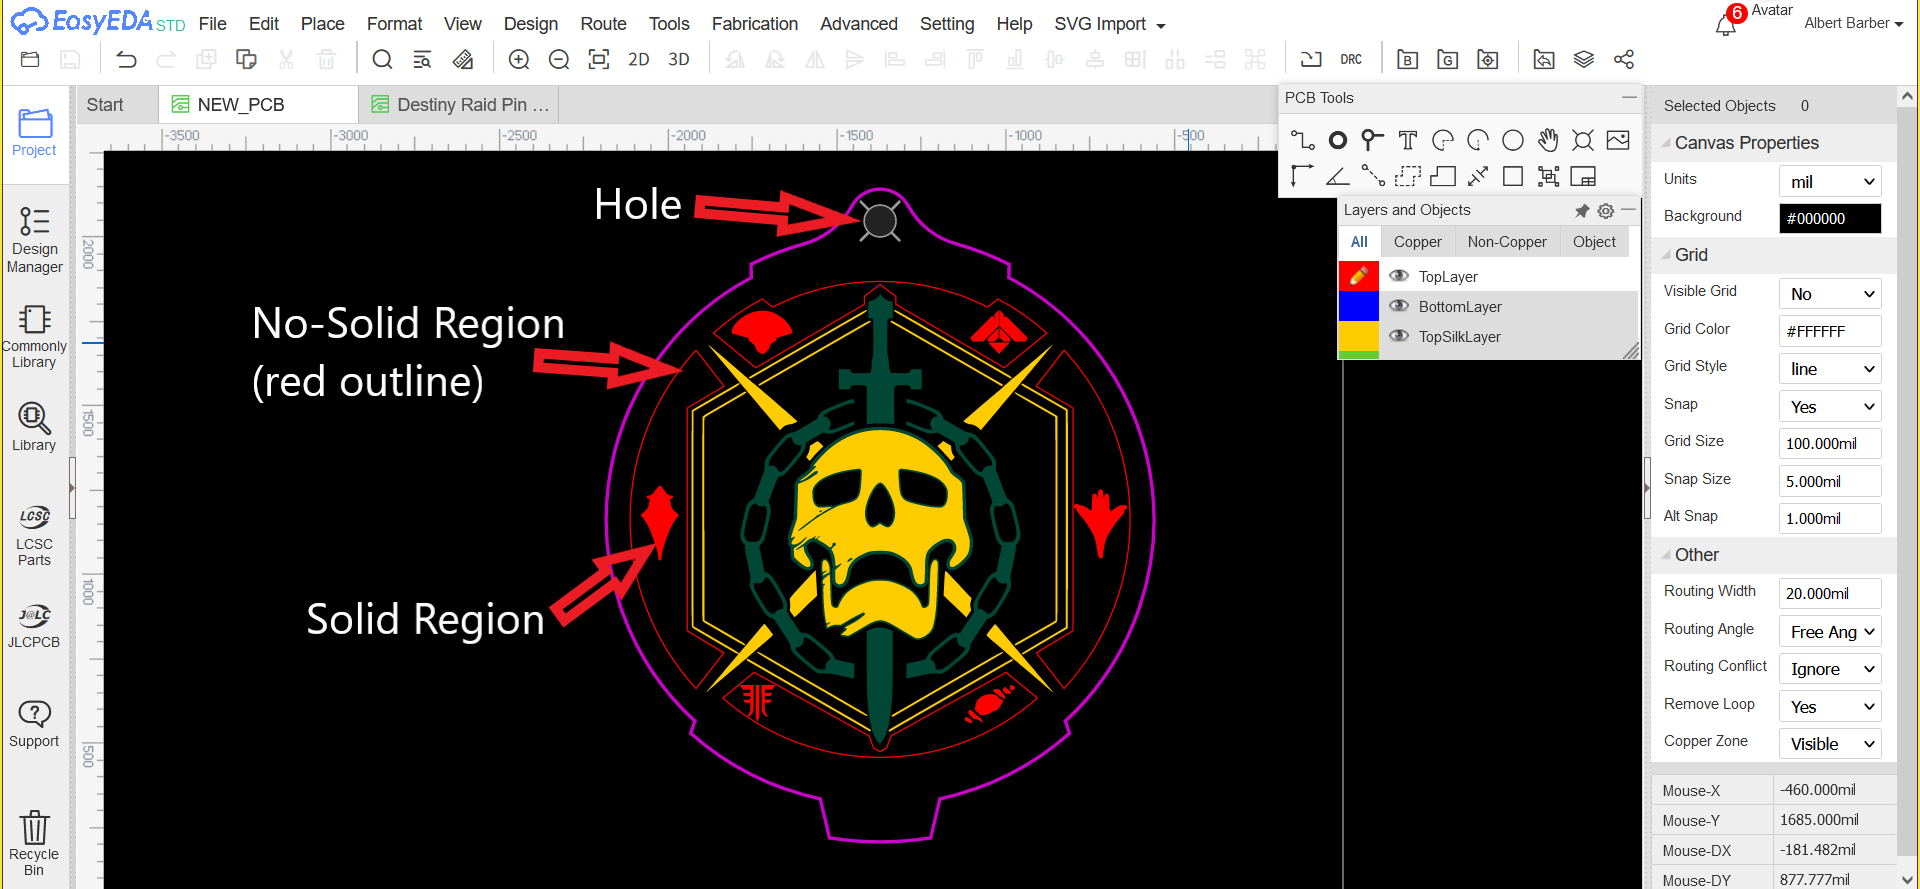Select the Canvas Origin tool in PCB Tools
Viewport: 1920px width, 889px height.
pyautogui.click(x=1302, y=177)
